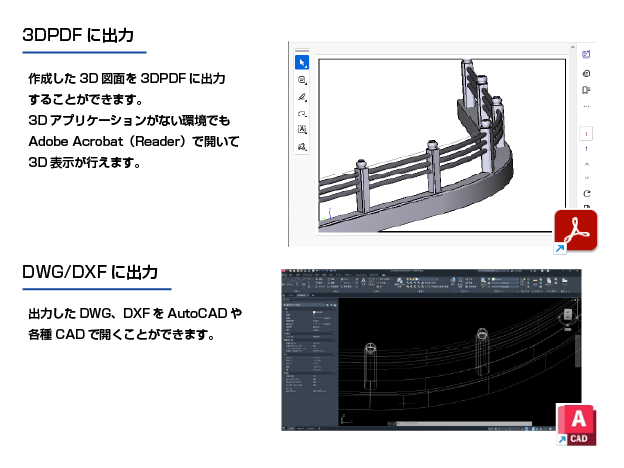
Task: Pick the freehand draw loop tool in Acrobat
Action: [x=302, y=113]
